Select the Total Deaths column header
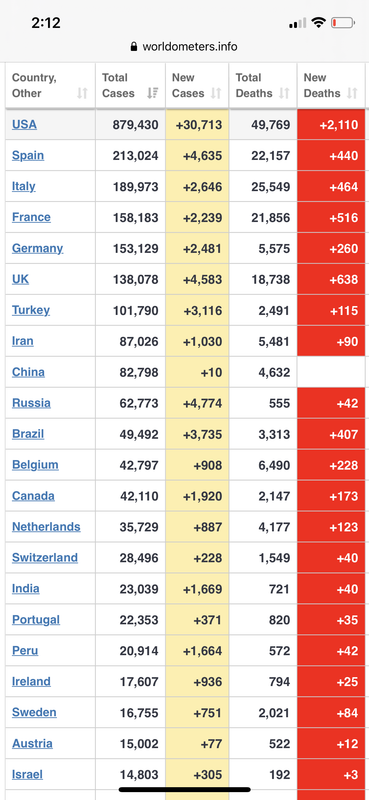Viewport: 369px width, 800px height. click(x=263, y=85)
